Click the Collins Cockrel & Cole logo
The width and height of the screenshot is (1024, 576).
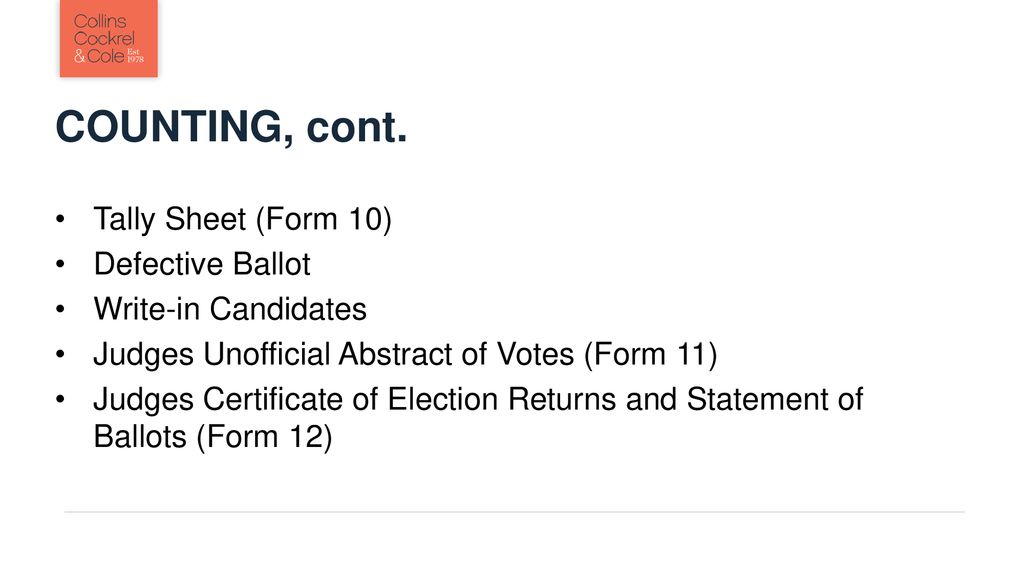[108, 39]
